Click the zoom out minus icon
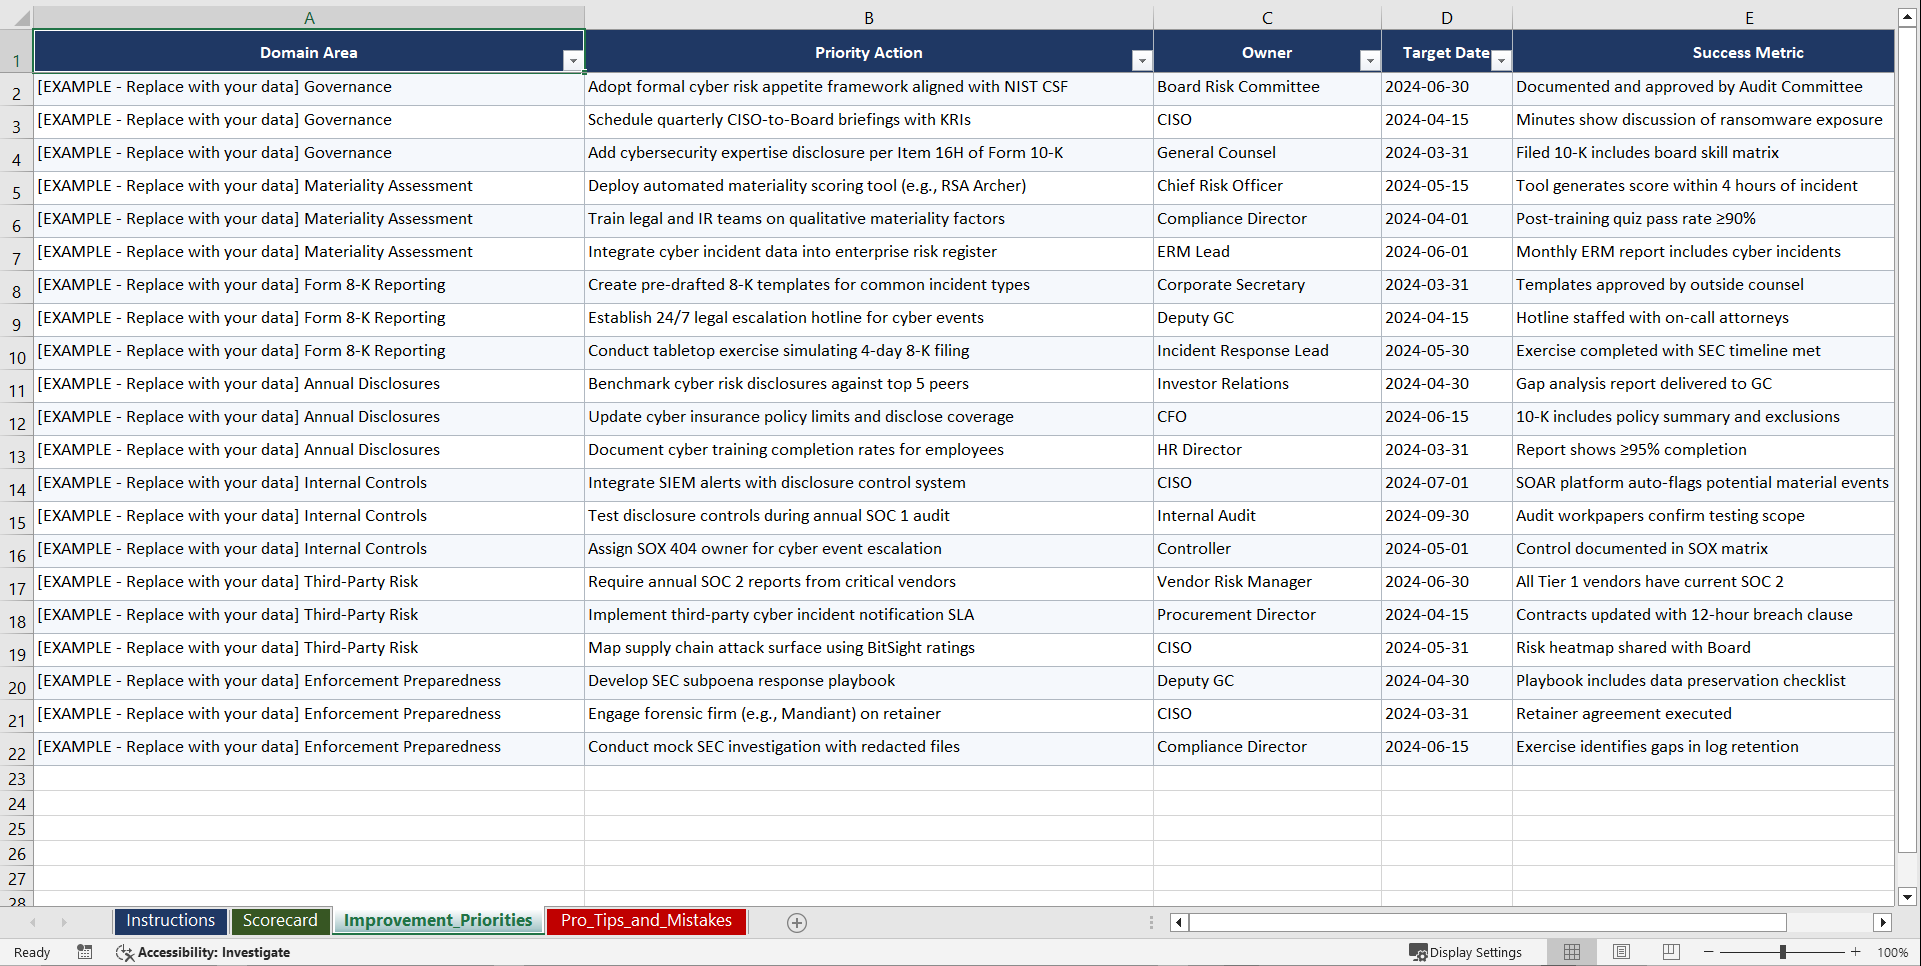The height and width of the screenshot is (966, 1921). pyautogui.click(x=1710, y=952)
